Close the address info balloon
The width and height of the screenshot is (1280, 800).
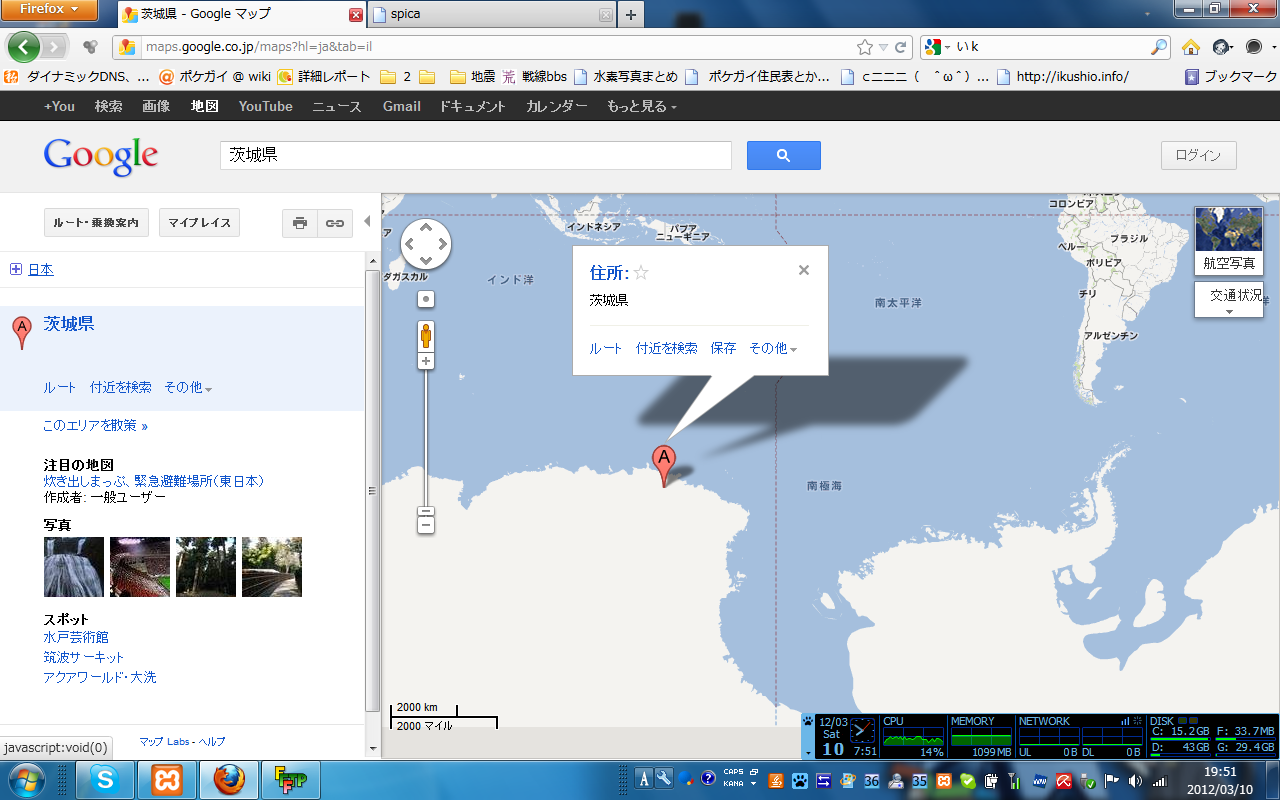803,270
